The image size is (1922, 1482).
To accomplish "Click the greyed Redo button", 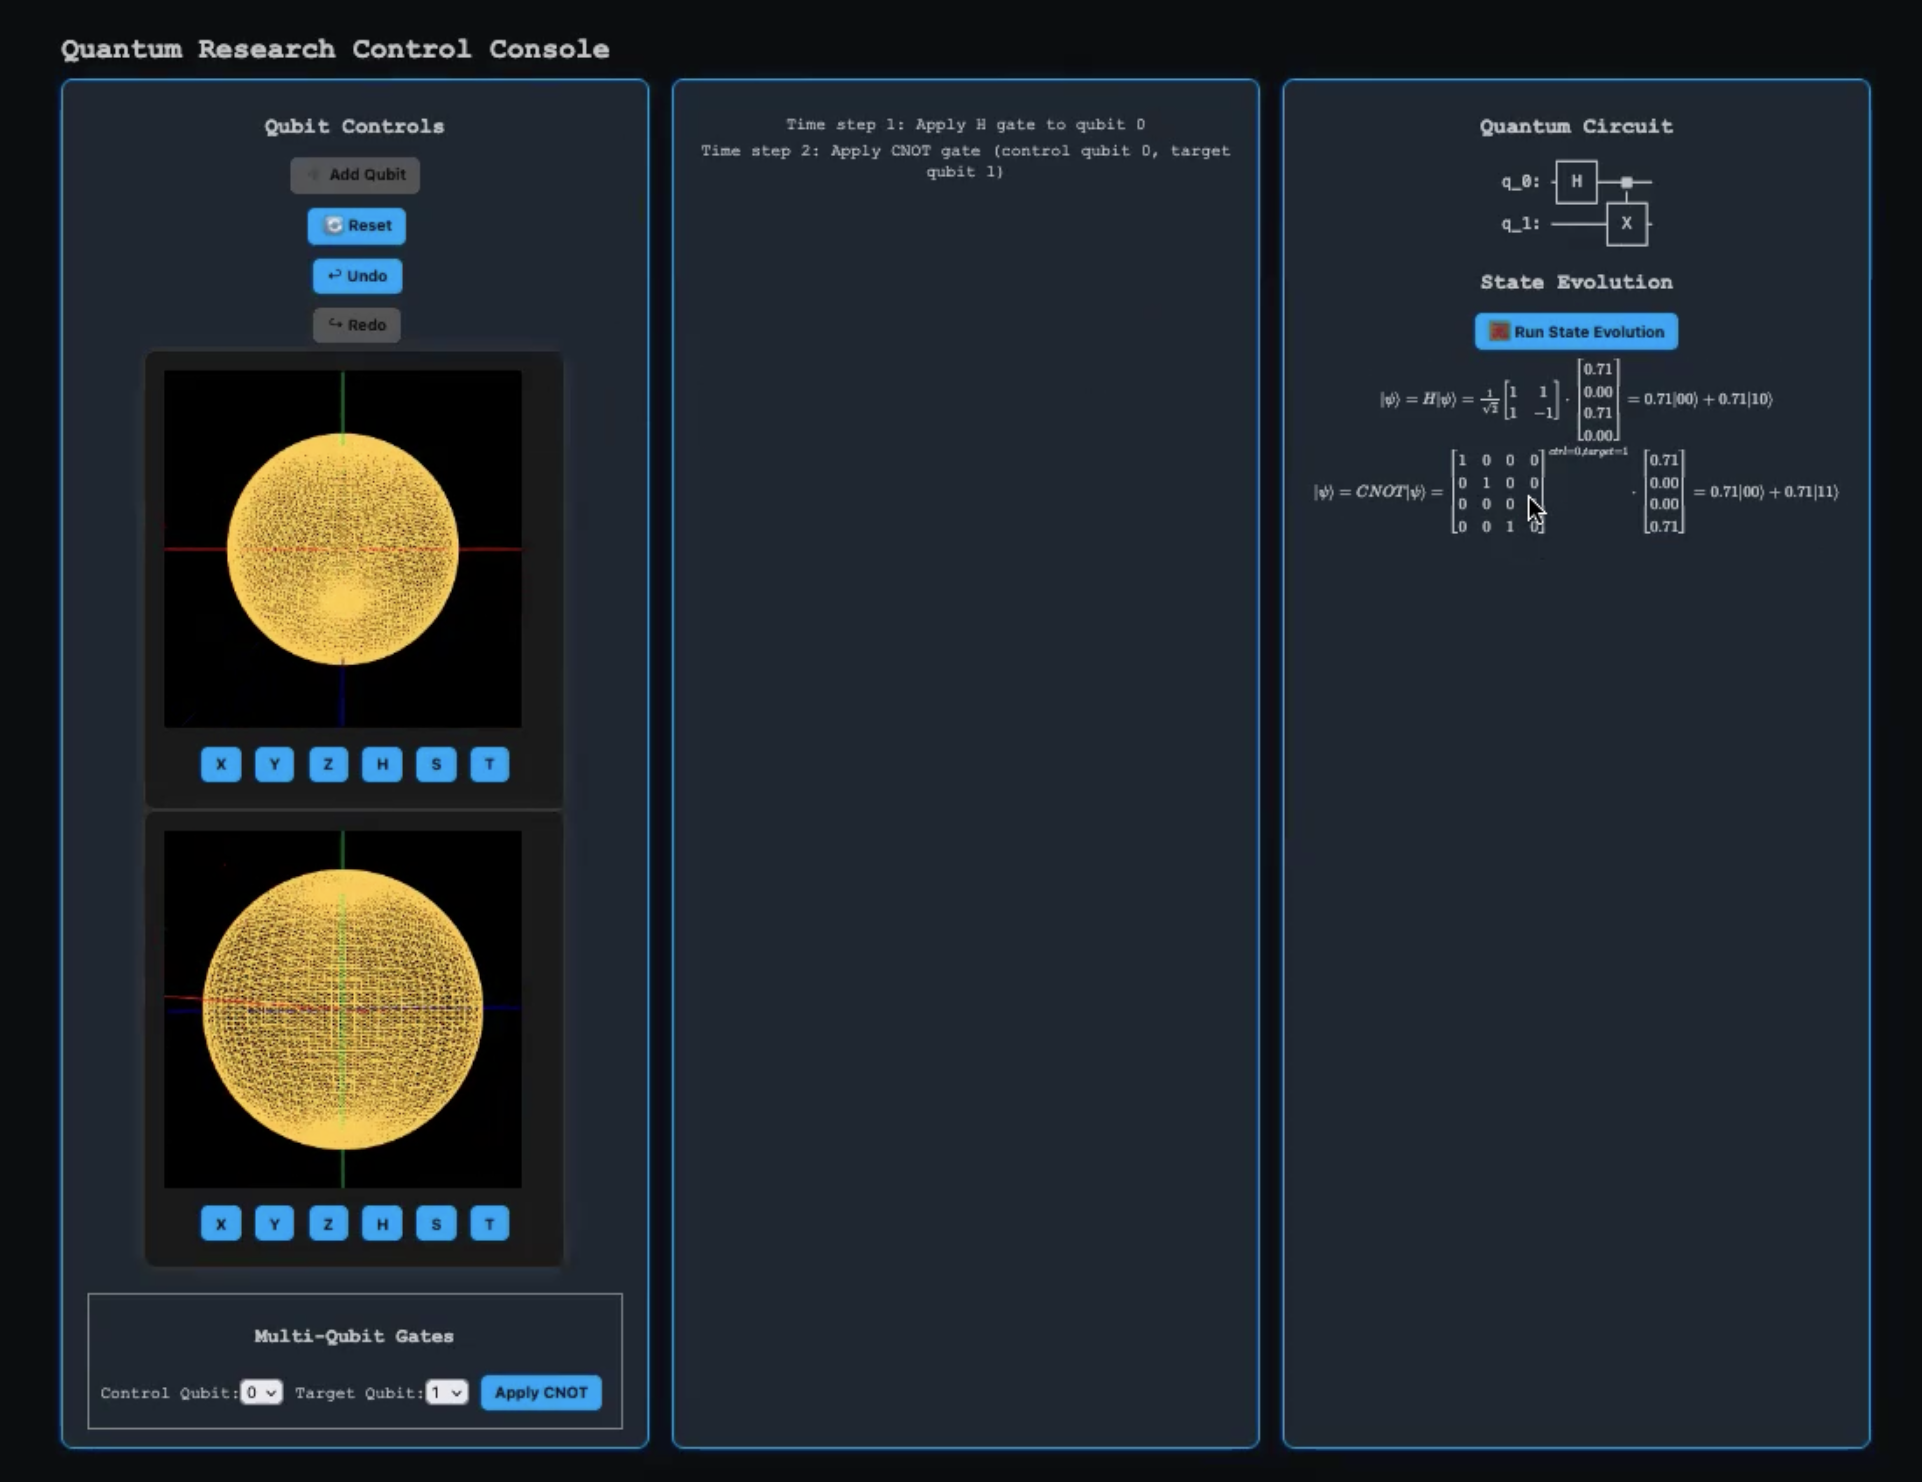I will click(x=357, y=325).
